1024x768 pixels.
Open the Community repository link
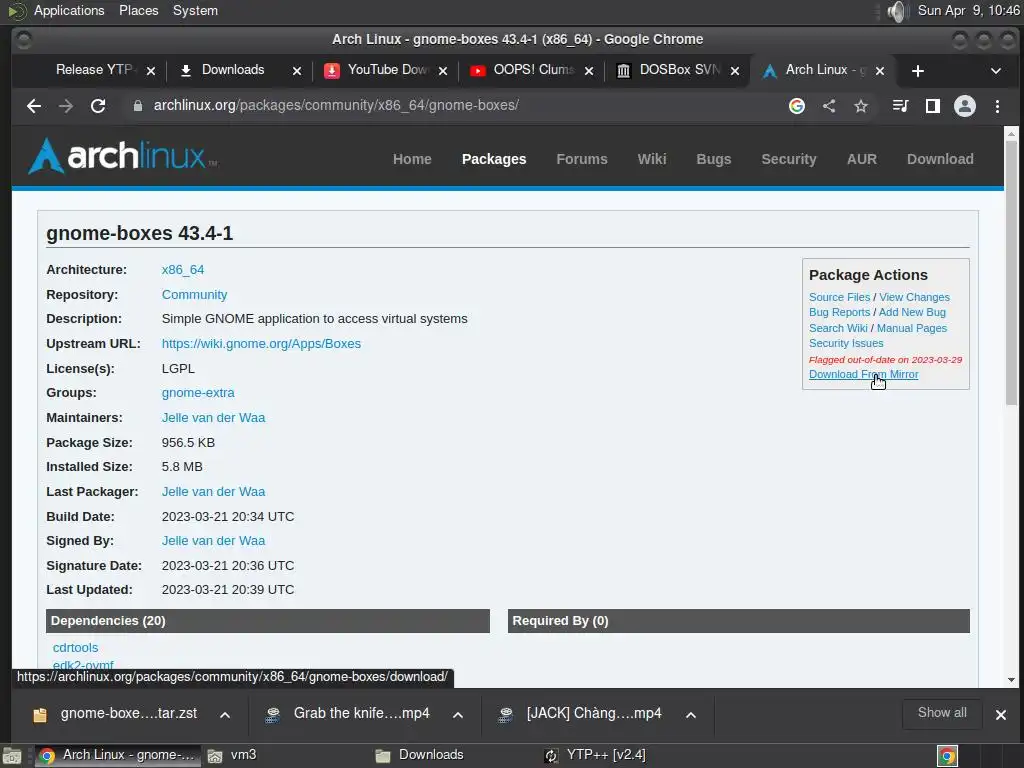click(x=195, y=295)
